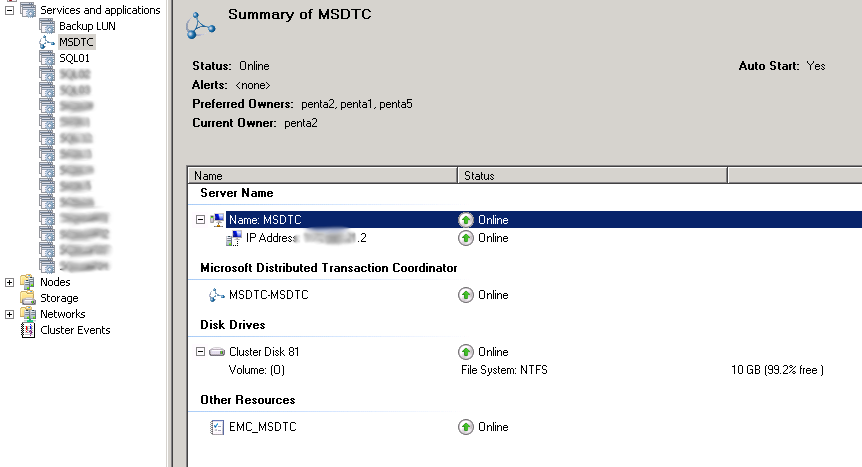Sort by the Name column header

pyautogui.click(x=323, y=175)
